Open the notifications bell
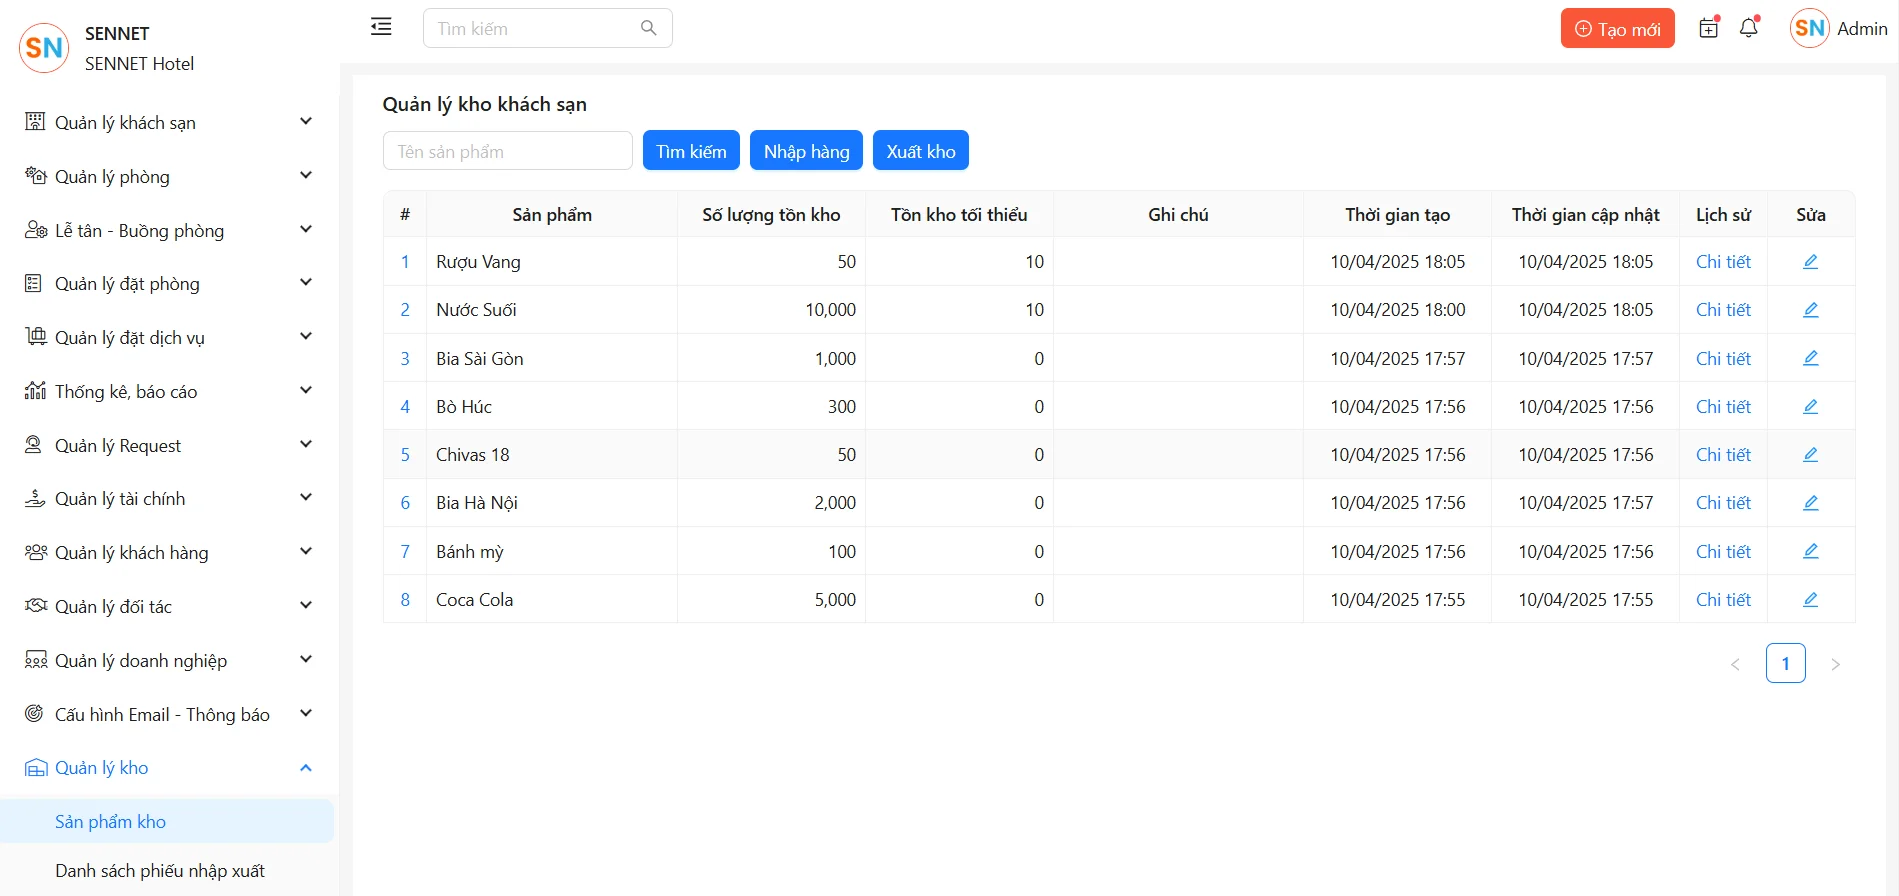 1748,28
